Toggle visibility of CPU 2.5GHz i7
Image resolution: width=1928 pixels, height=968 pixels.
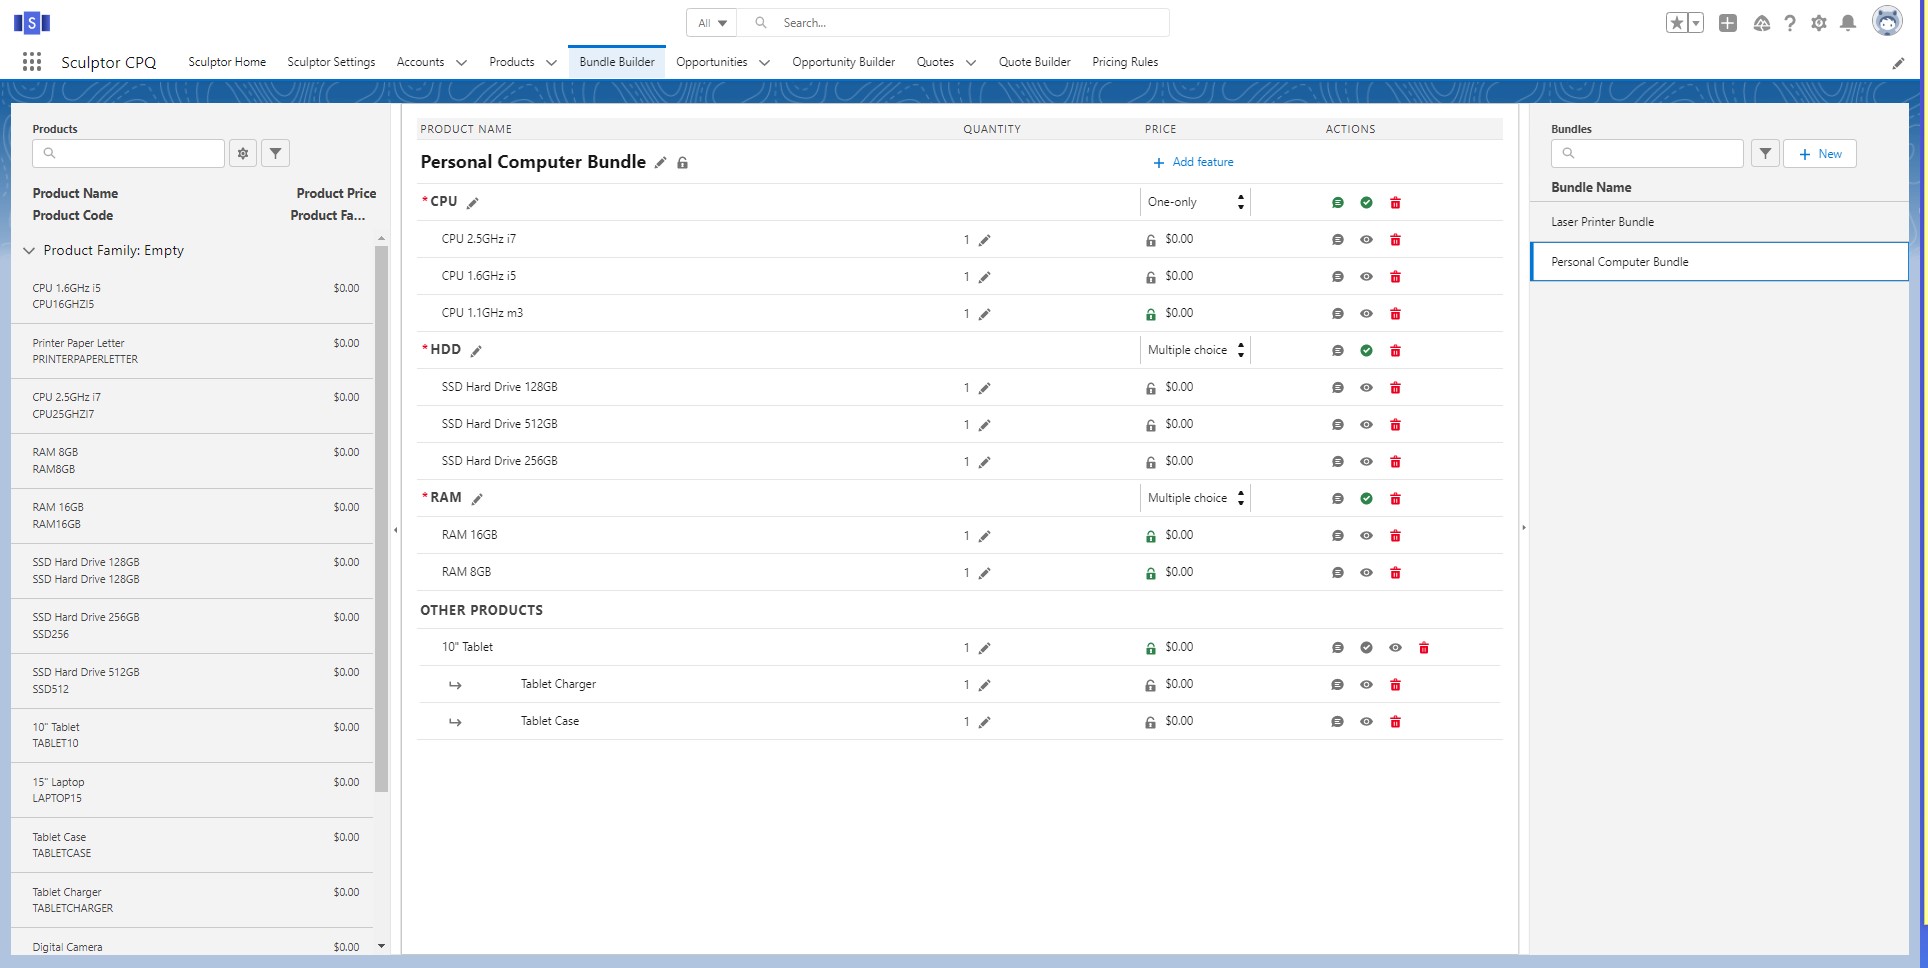(x=1366, y=240)
